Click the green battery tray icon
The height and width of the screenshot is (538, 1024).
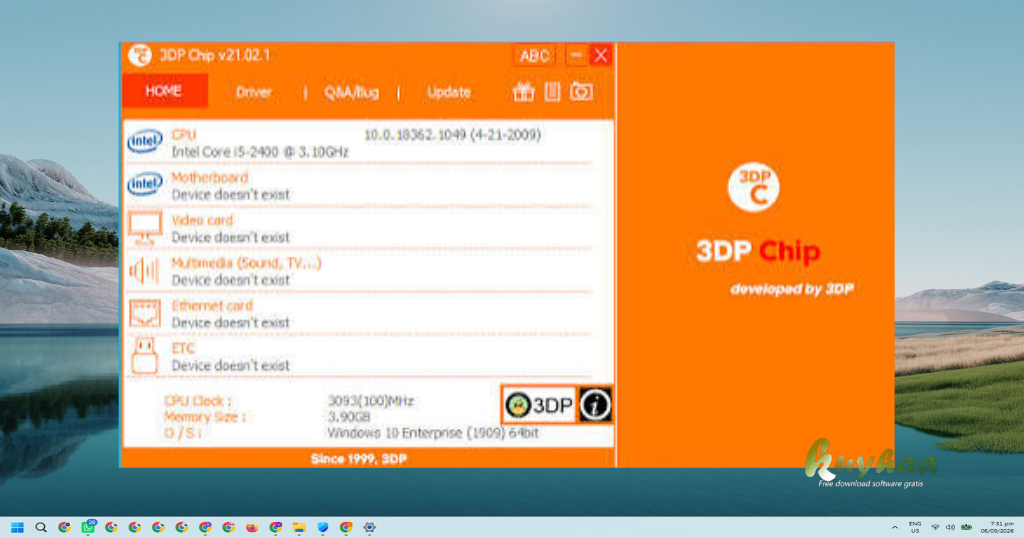[967, 528]
